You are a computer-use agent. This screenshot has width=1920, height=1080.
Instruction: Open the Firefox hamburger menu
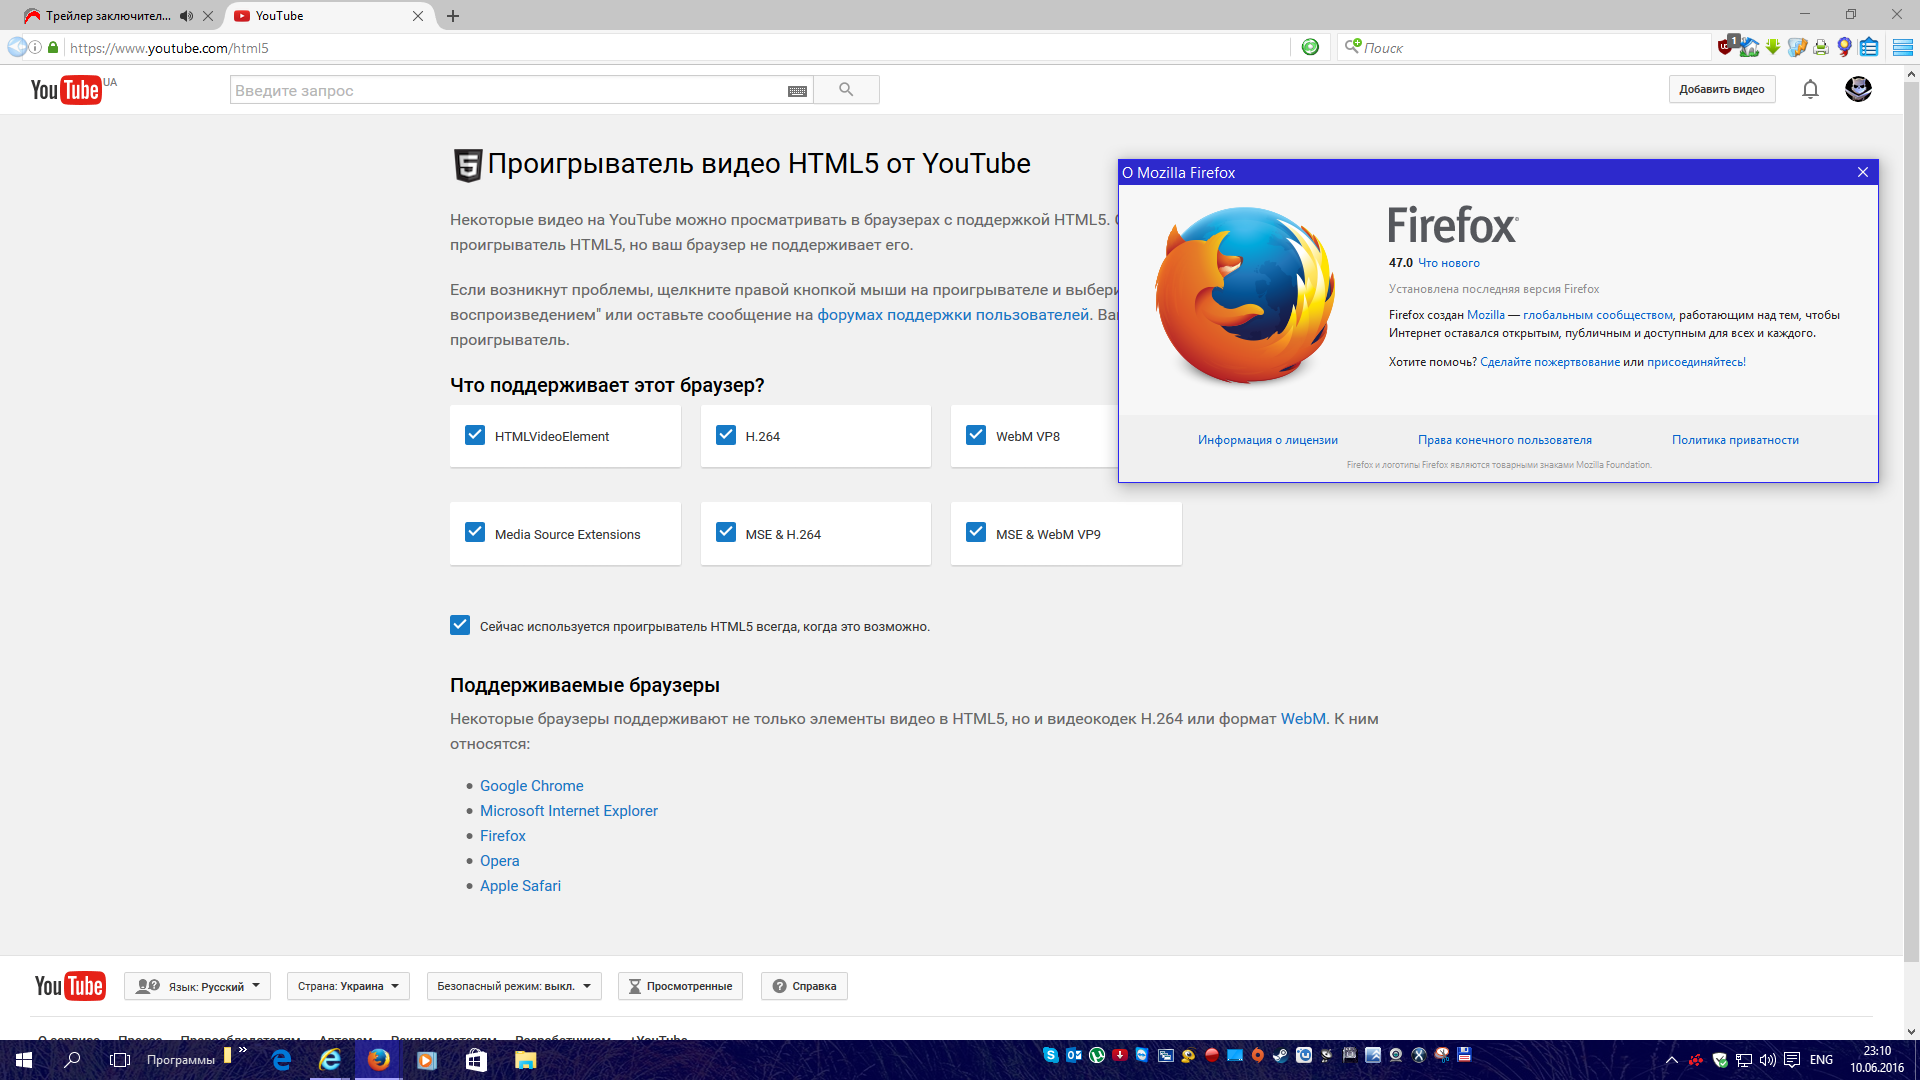(1902, 47)
